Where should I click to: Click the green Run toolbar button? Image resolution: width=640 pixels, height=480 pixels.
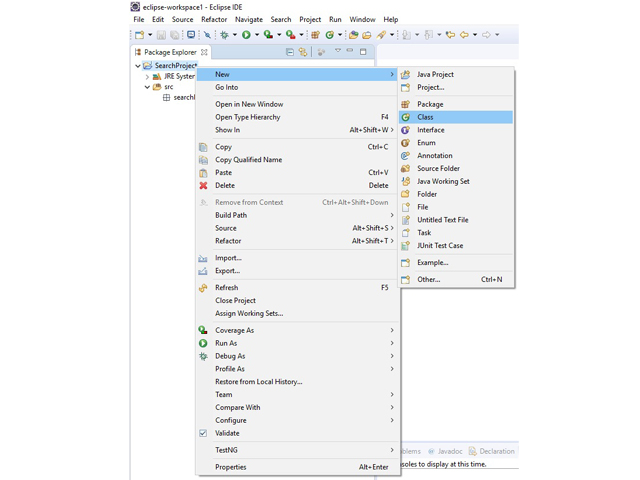pos(246,35)
